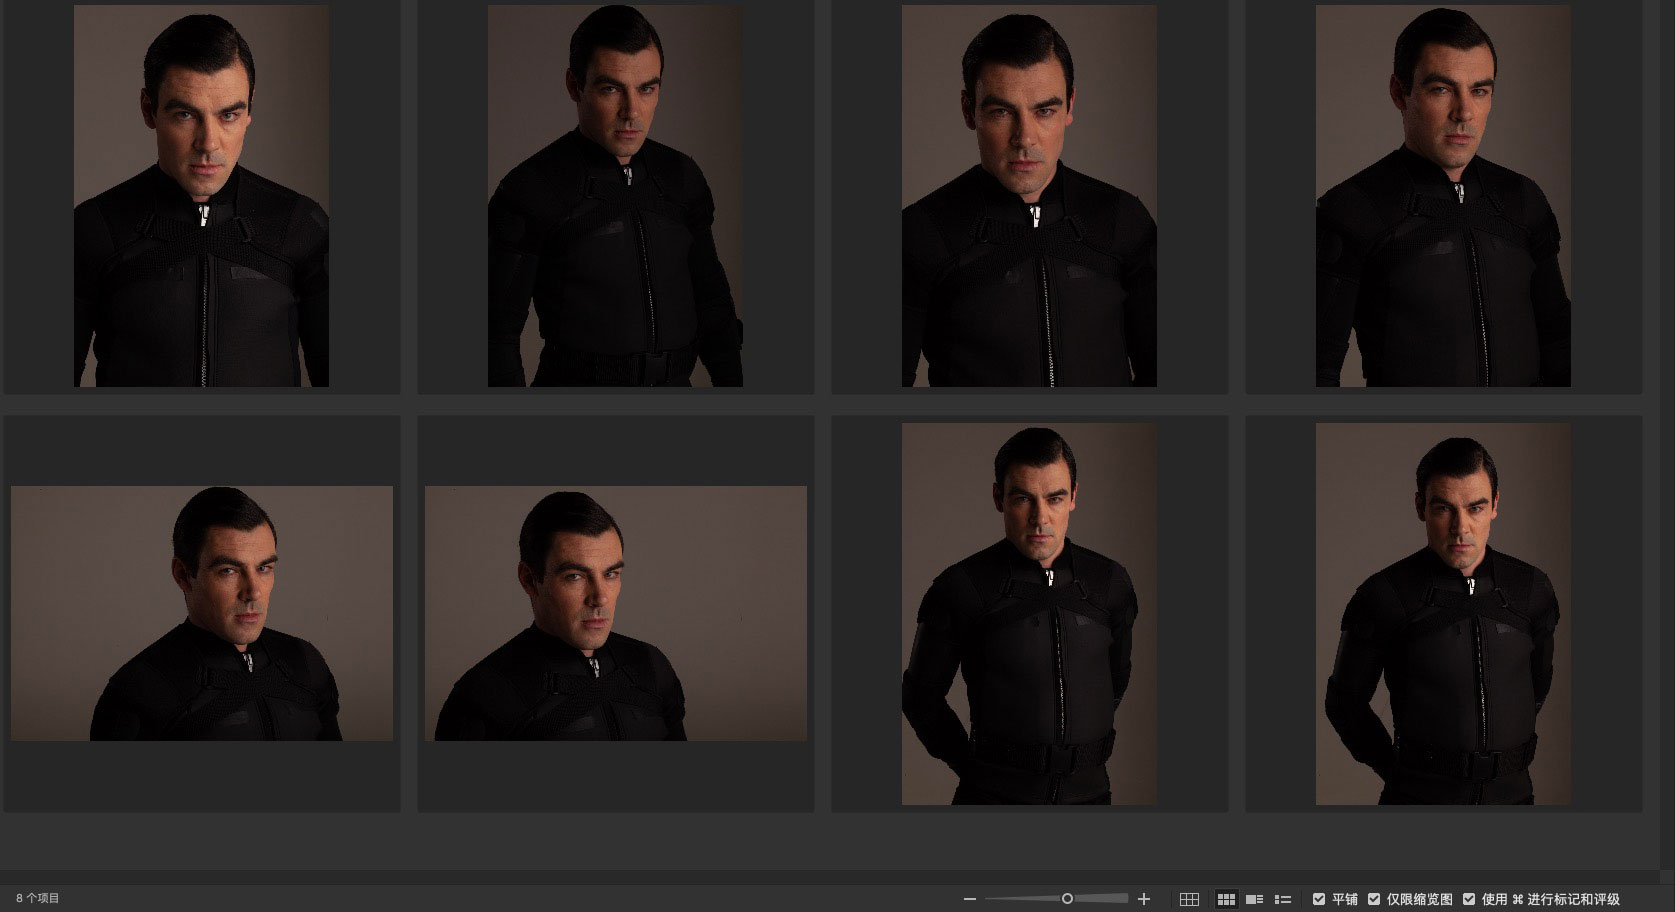Select the third thumbnail in the bottom row
The width and height of the screenshot is (1675, 912).
coord(1029,613)
